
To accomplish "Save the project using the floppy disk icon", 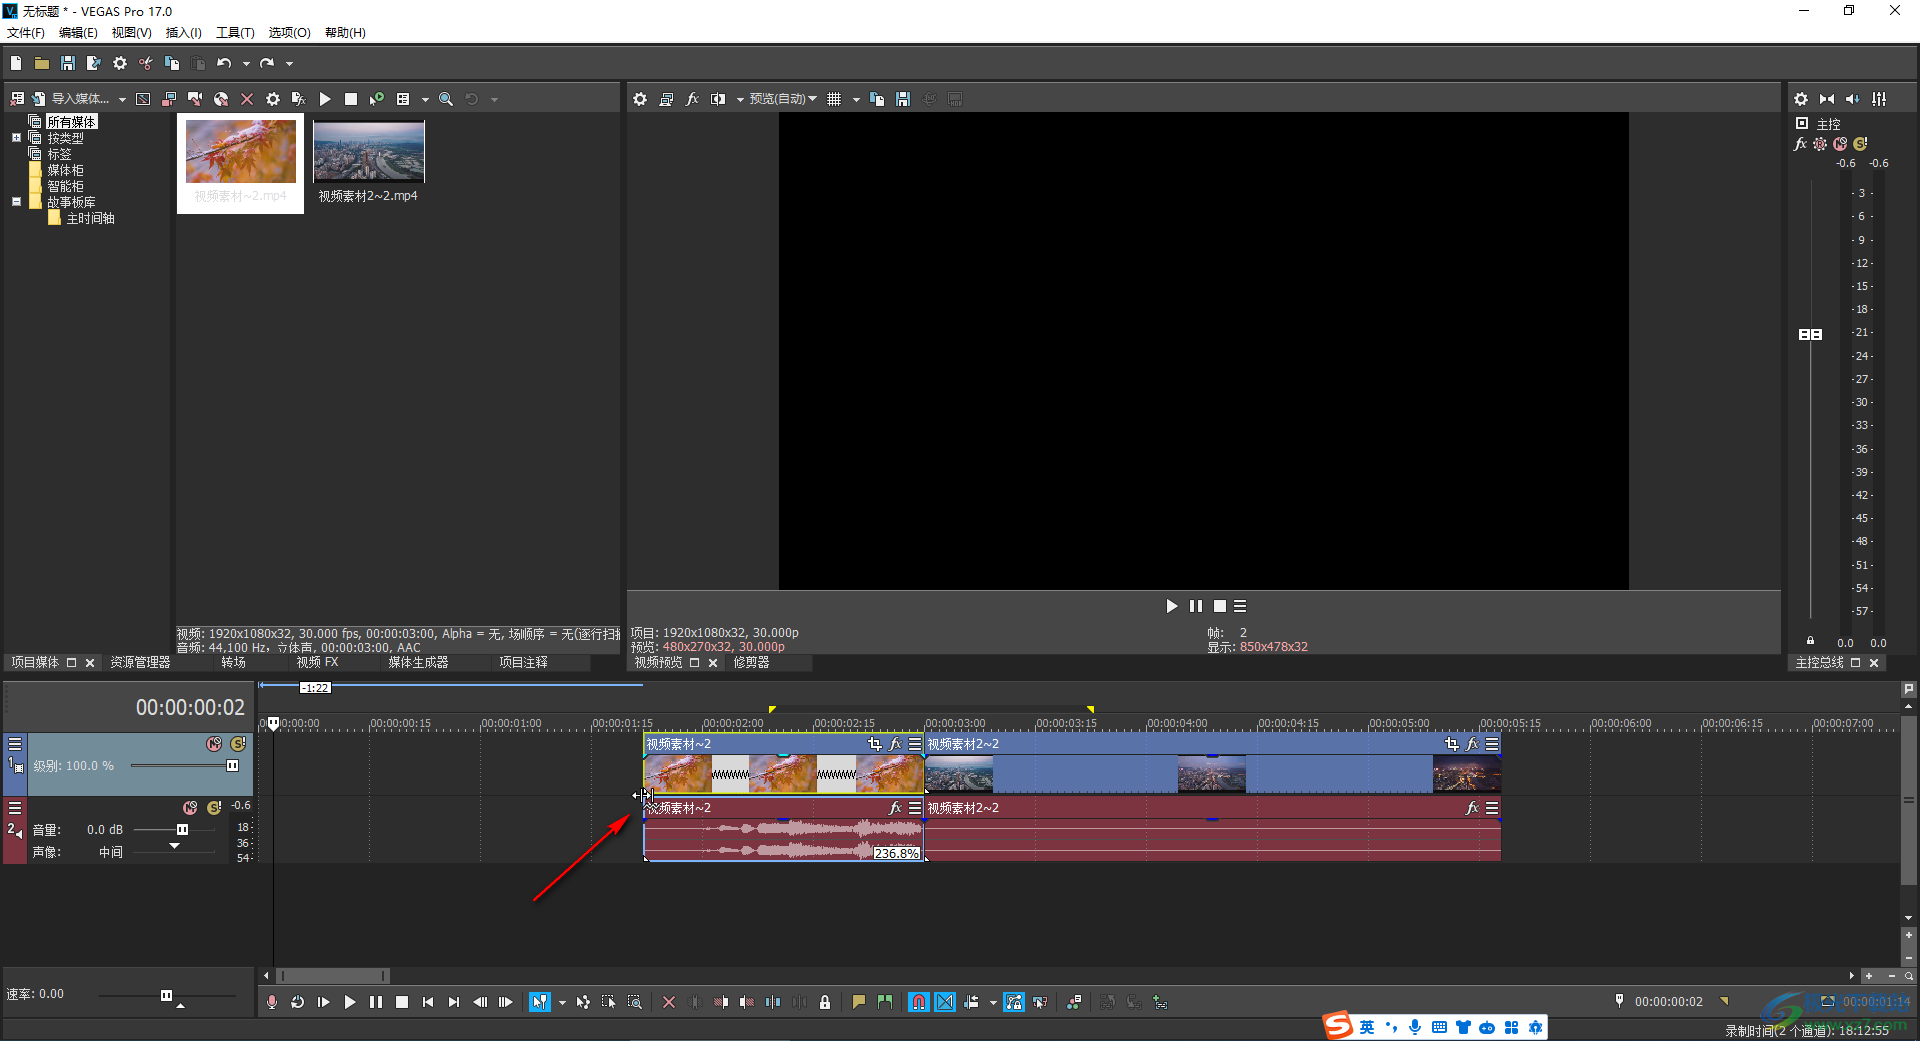I will click(x=68, y=63).
